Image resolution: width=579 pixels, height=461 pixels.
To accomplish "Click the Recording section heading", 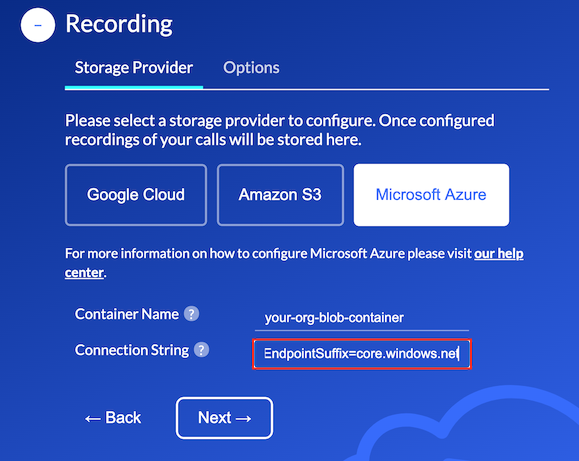I will [119, 24].
